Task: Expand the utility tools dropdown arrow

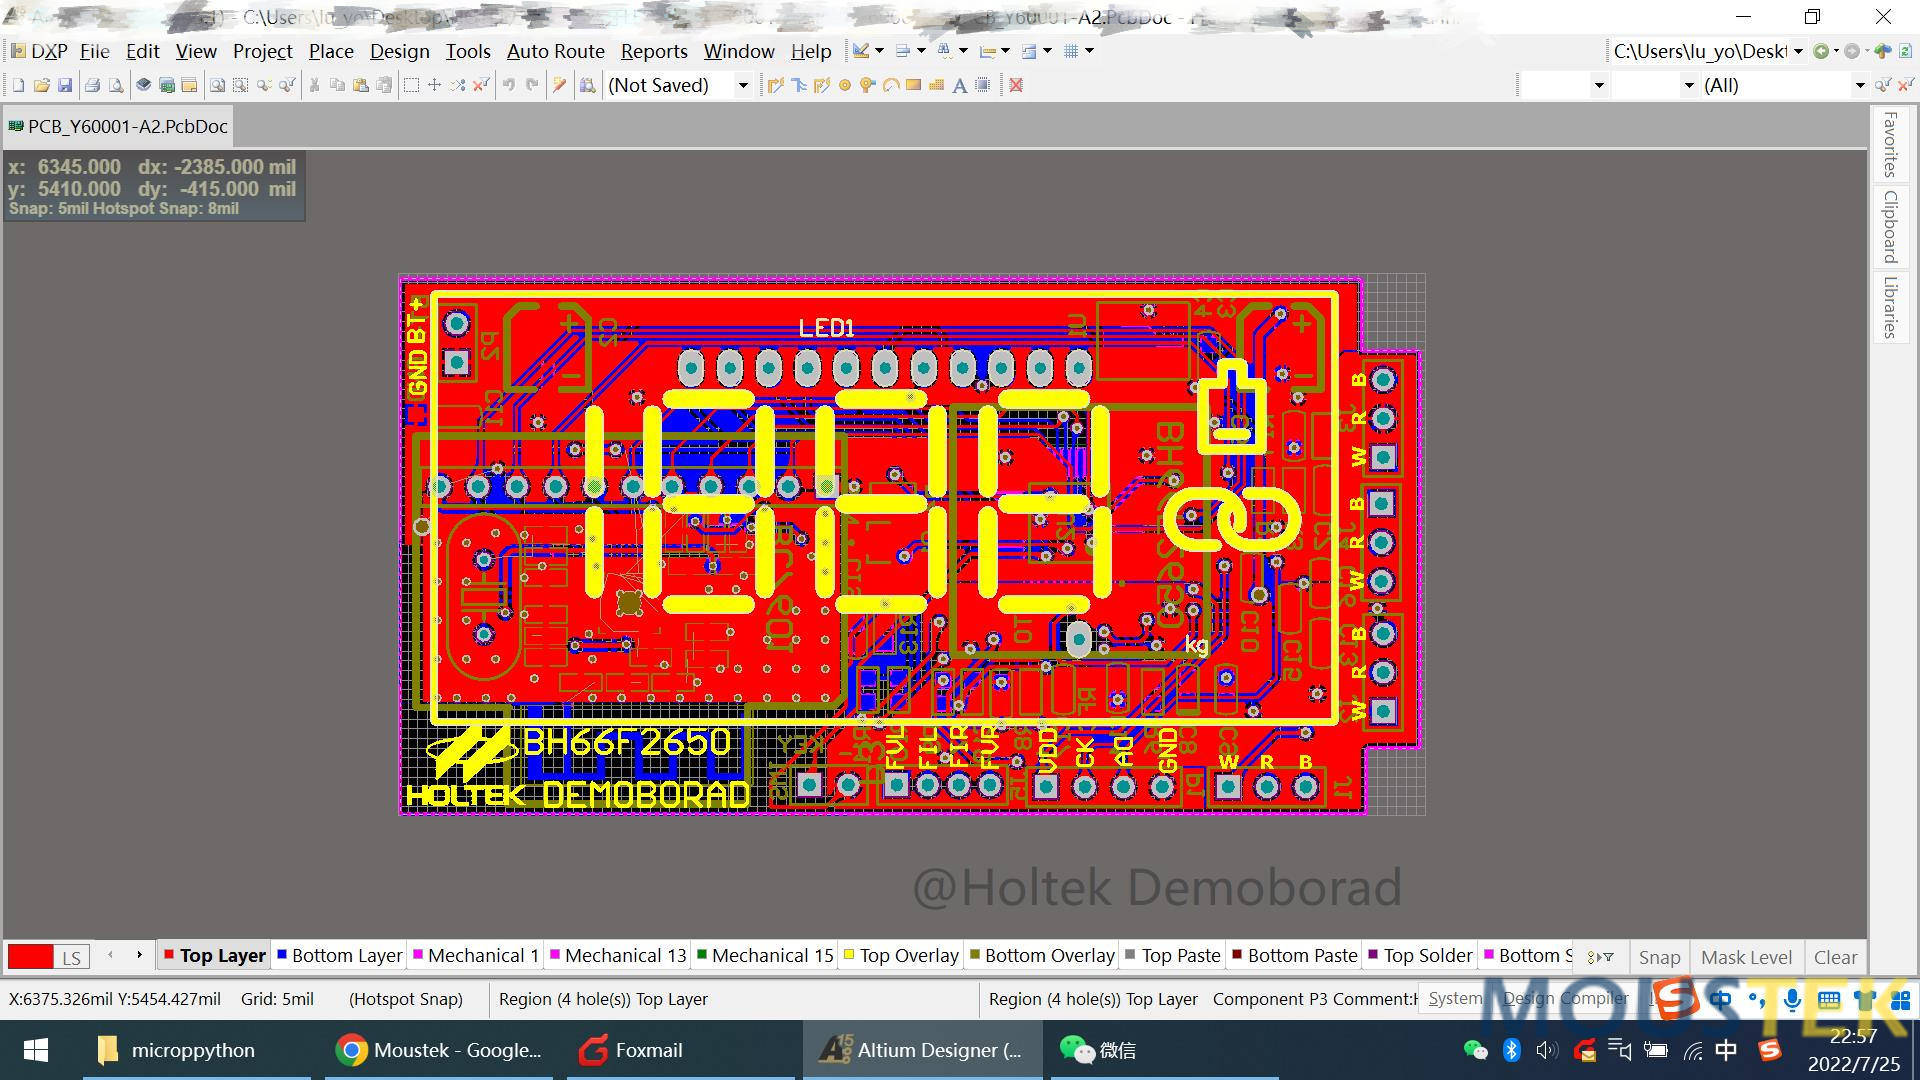Action: click(x=879, y=51)
